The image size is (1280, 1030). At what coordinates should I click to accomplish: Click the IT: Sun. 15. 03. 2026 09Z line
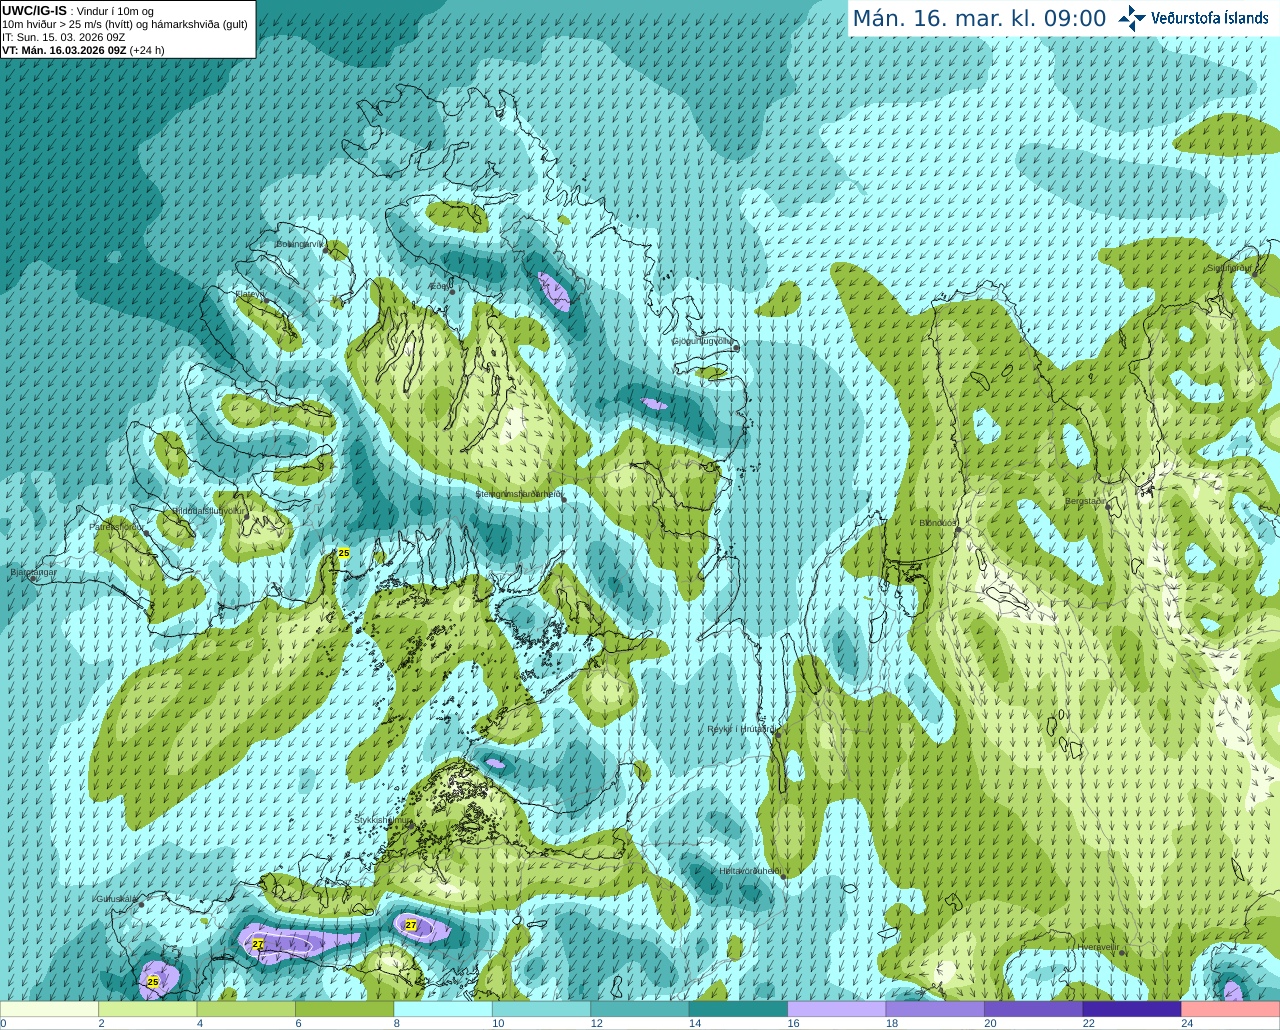[64, 37]
